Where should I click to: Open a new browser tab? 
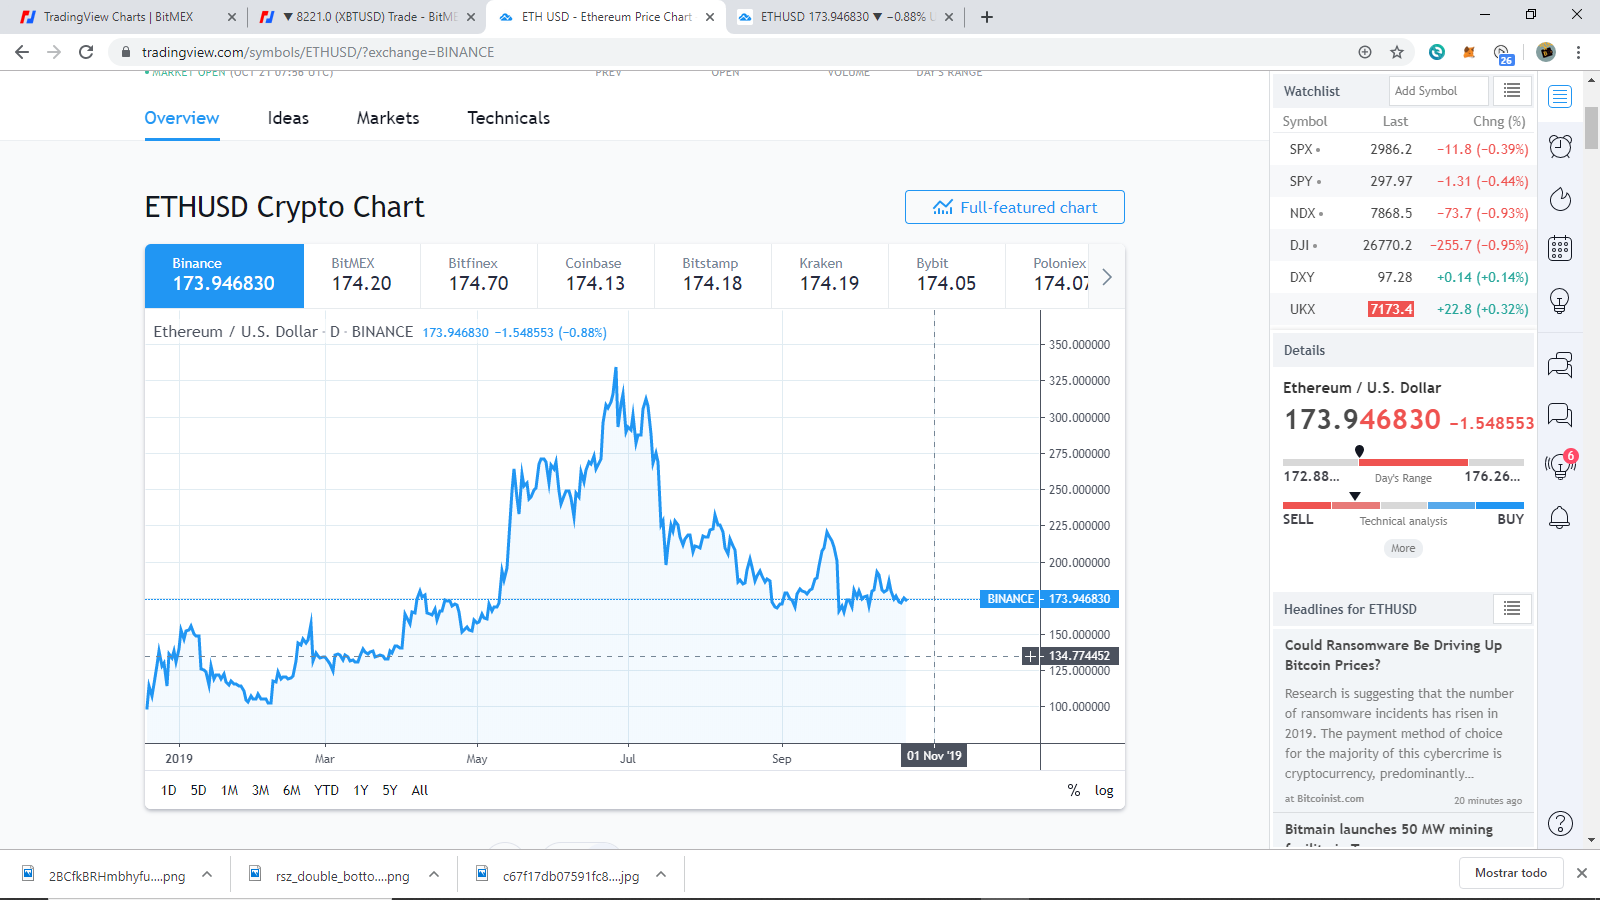click(987, 17)
